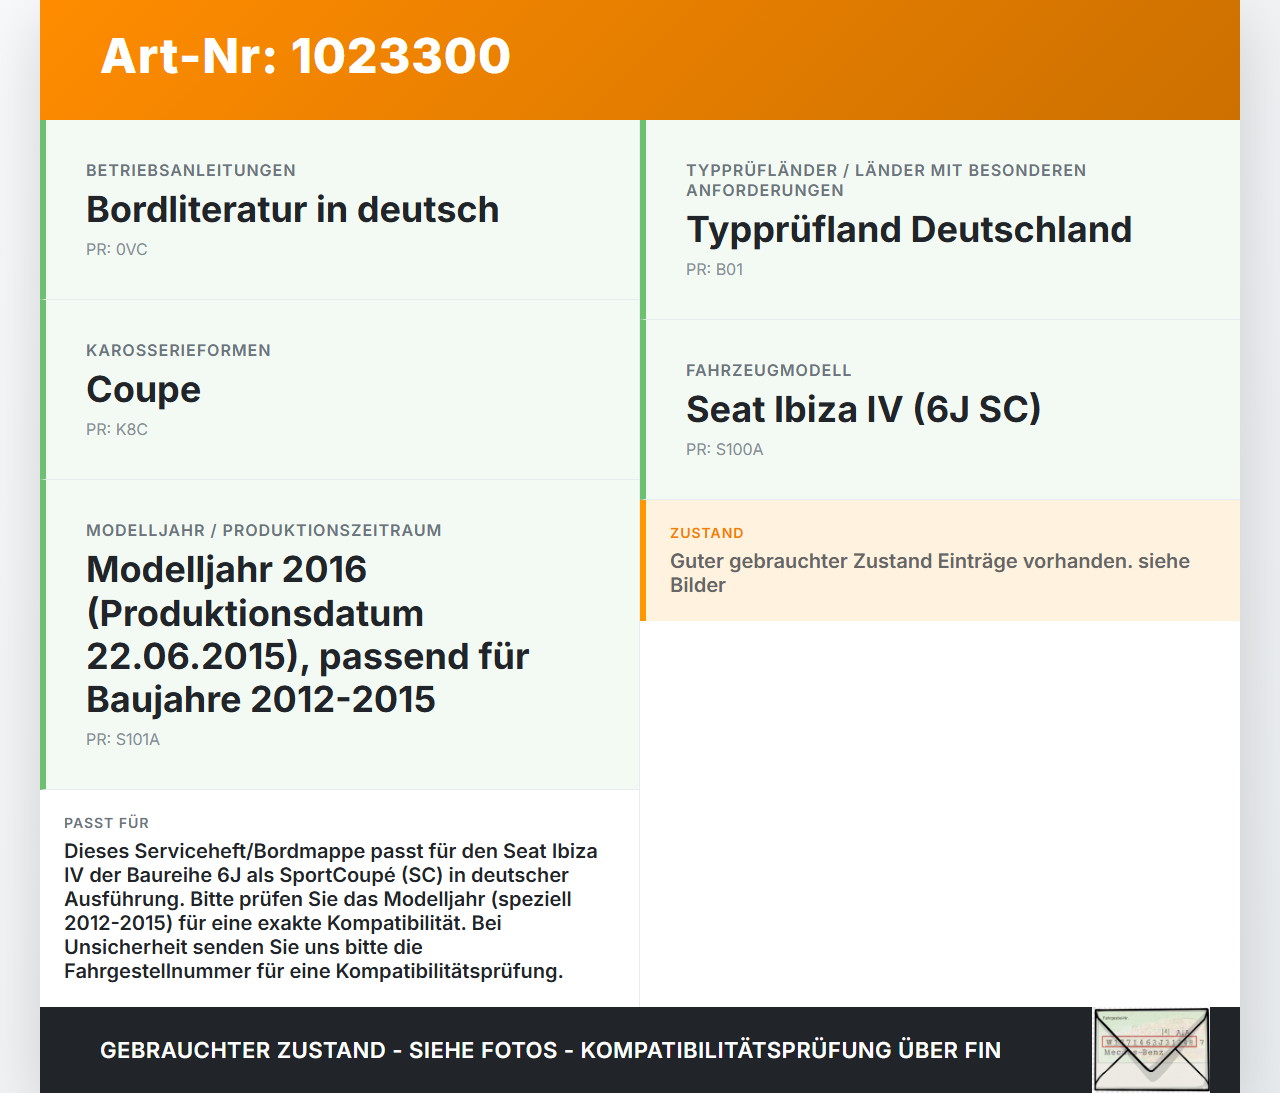The width and height of the screenshot is (1280, 1094).
Task: Select Typprüfland Deutschland title
Action: (909, 229)
